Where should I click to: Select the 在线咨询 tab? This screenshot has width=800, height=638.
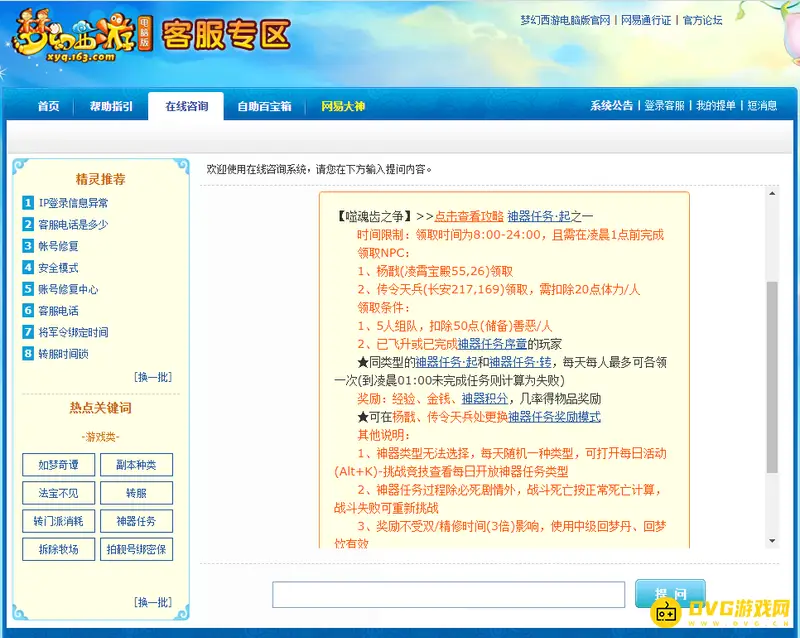click(x=186, y=106)
